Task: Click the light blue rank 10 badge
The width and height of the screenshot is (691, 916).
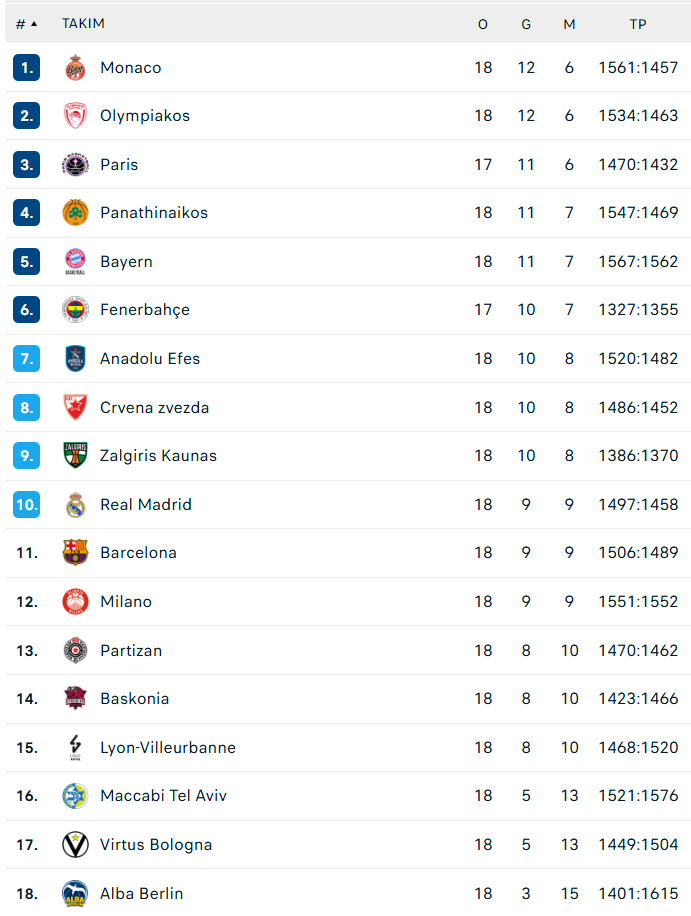Action: (x=27, y=505)
